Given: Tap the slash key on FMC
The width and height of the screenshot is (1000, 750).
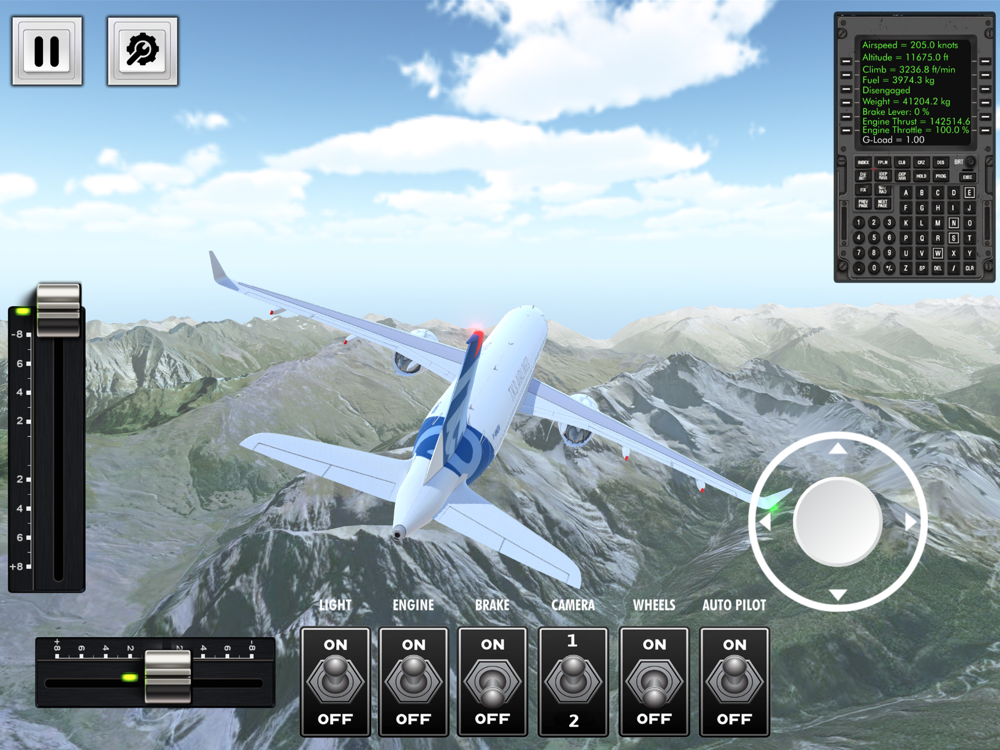Looking at the screenshot, I should 953,268.
